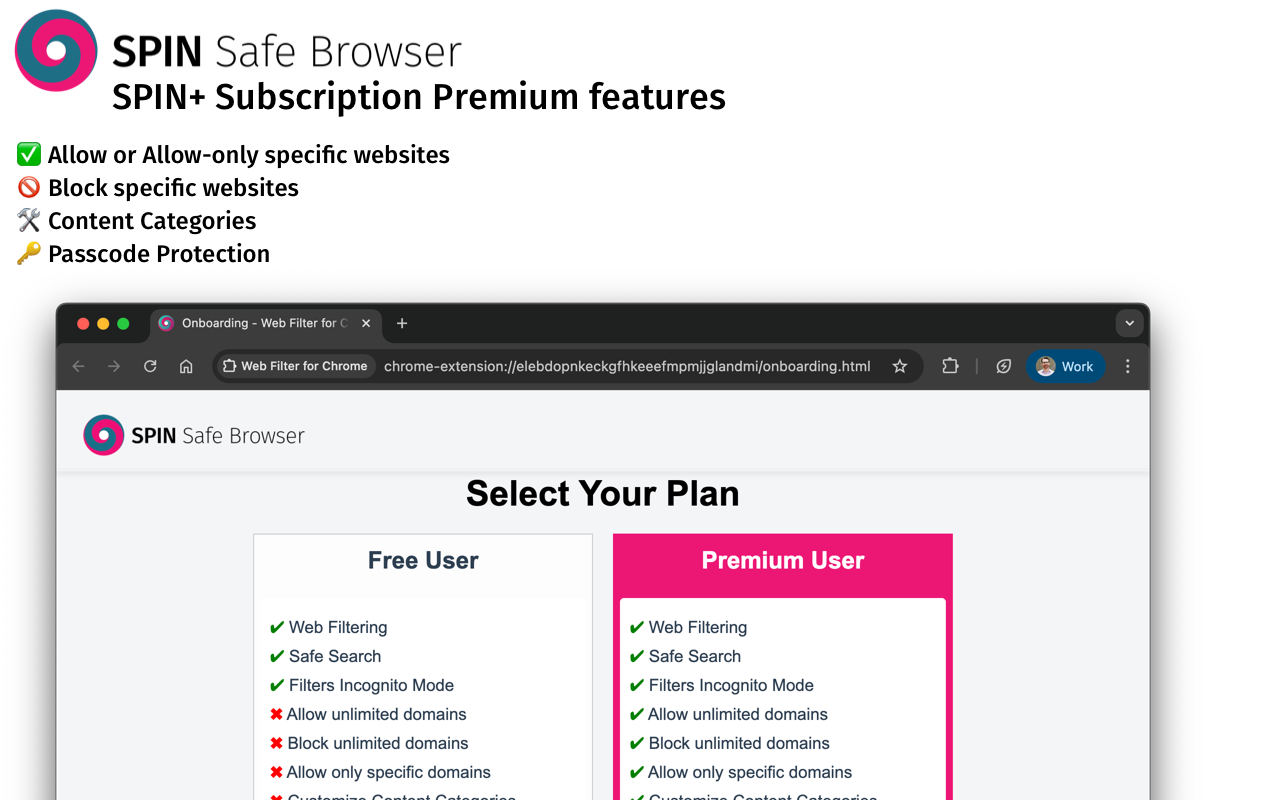
Task: Open the tab search chevron at top right
Action: pyautogui.click(x=1129, y=323)
